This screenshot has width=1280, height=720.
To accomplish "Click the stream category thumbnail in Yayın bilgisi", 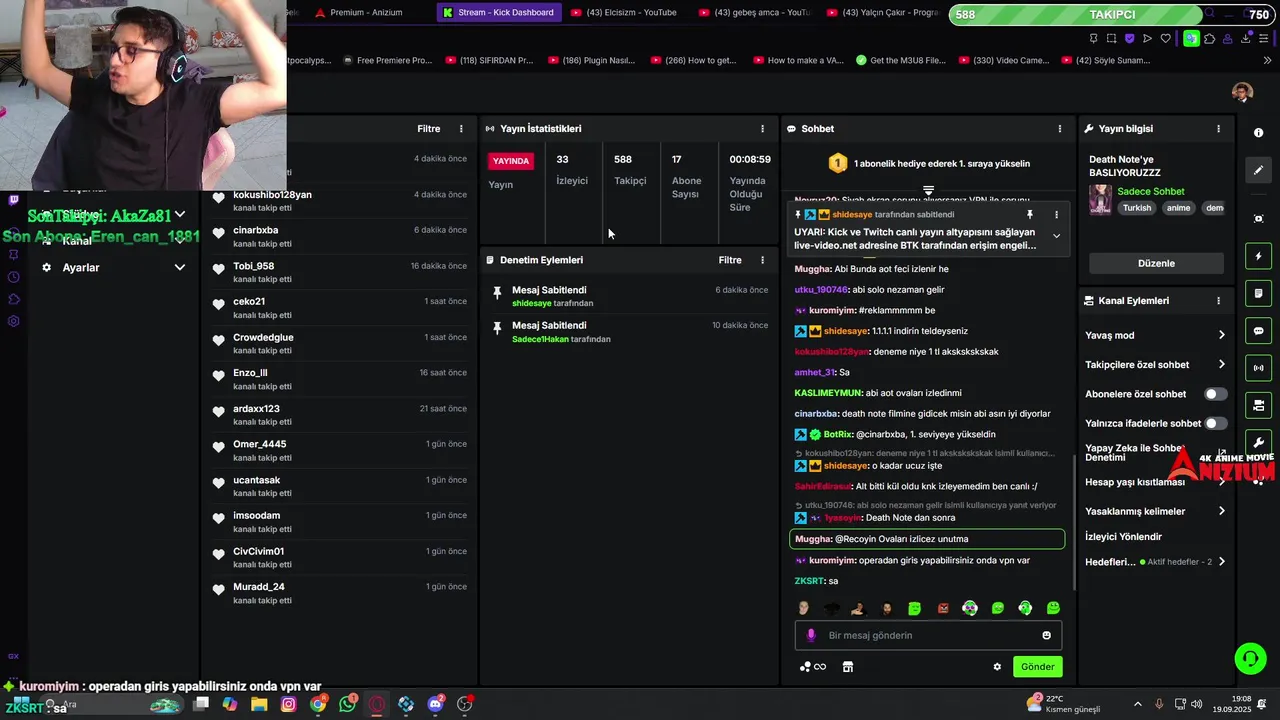I will pyautogui.click(x=1100, y=199).
